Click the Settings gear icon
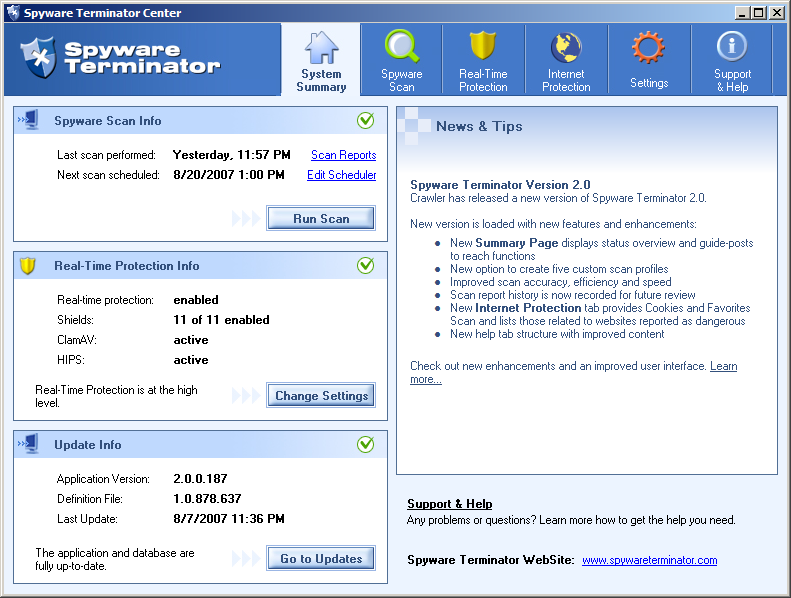The image size is (791, 598). (x=649, y=47)
